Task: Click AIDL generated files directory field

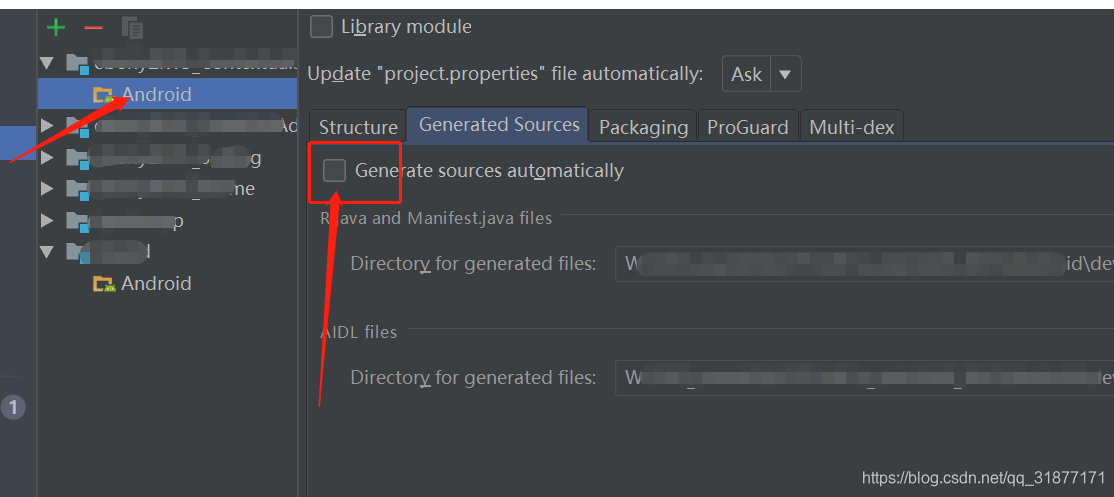Action: pos(864,378)
